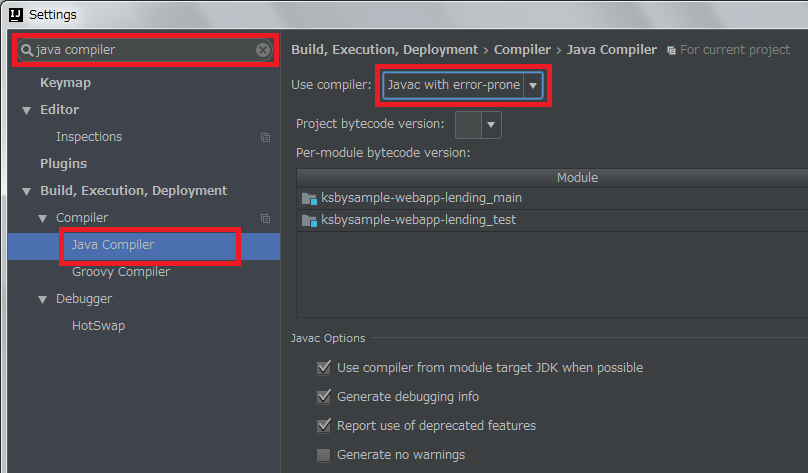Collapse the Editor tree node
808x473 pixels.
pos(27,110)
